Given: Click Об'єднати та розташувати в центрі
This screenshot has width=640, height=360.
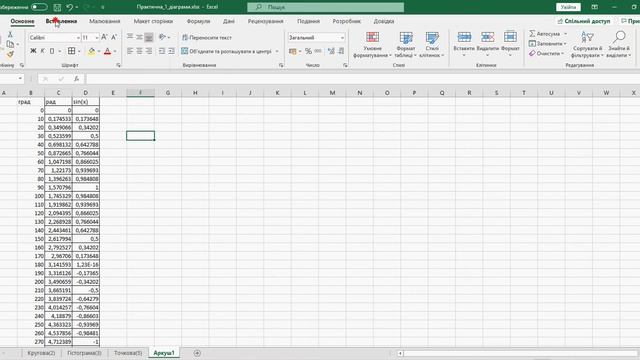Looking at the screenshot, I should (x=227, y=51).
